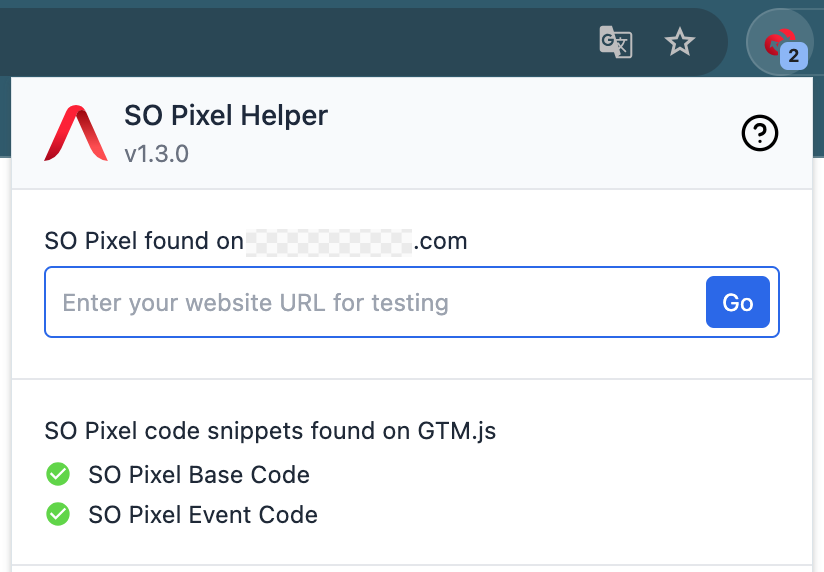Click the blurred domain name before .com

tap(329, 241)
